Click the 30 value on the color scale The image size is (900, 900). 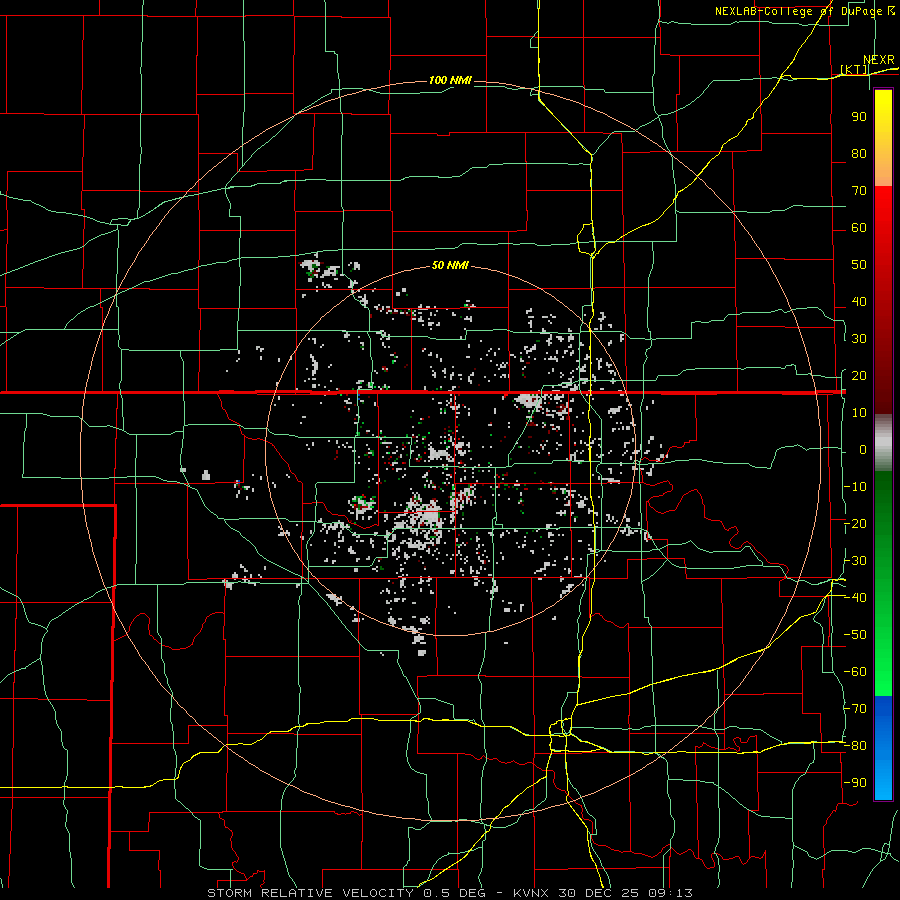859,338
